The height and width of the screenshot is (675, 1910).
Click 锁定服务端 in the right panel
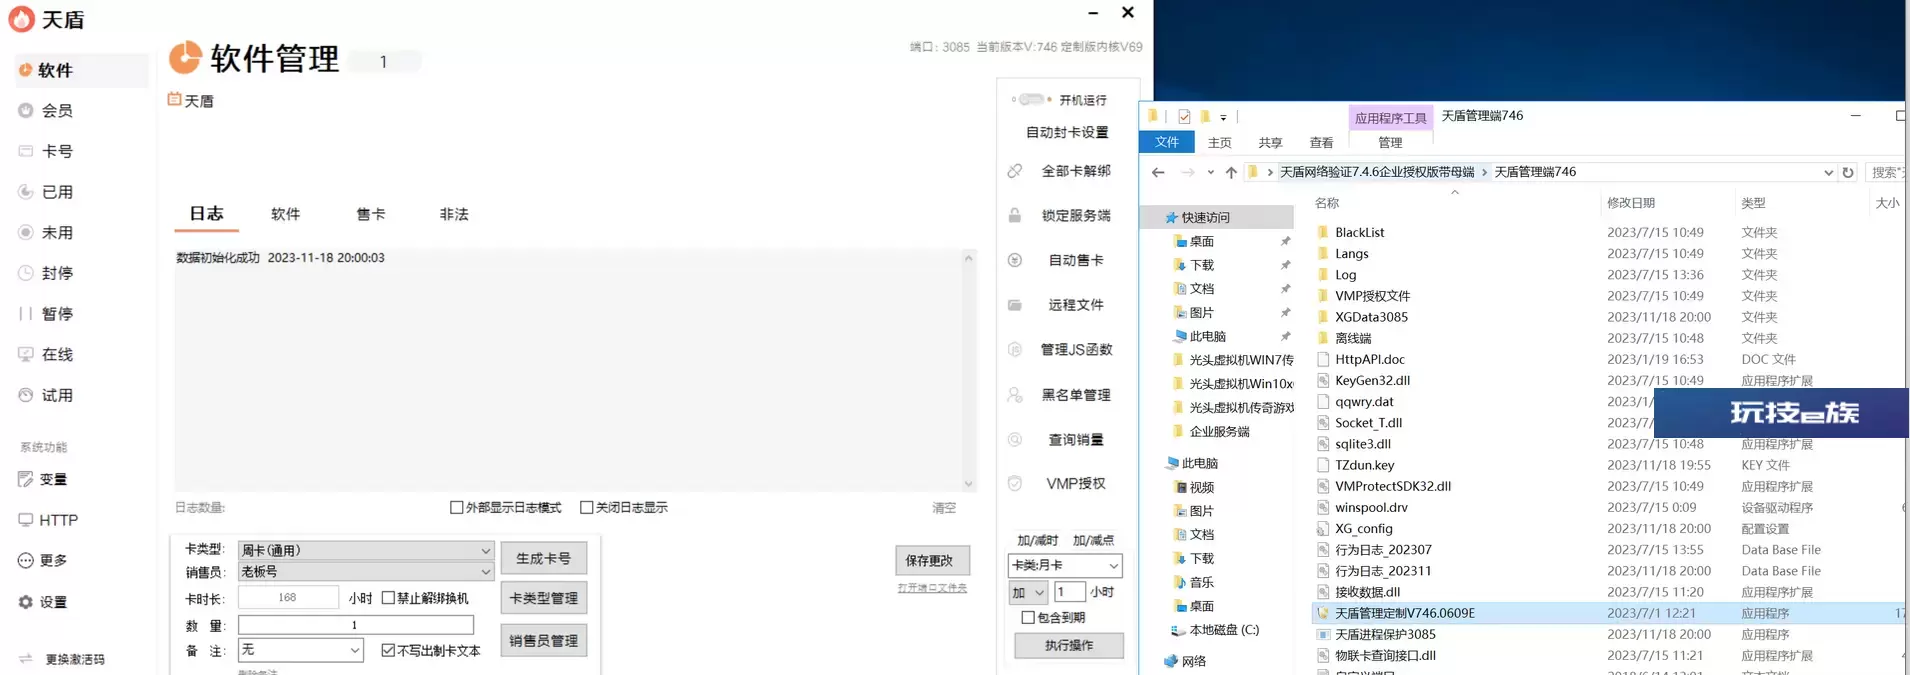1076,216
